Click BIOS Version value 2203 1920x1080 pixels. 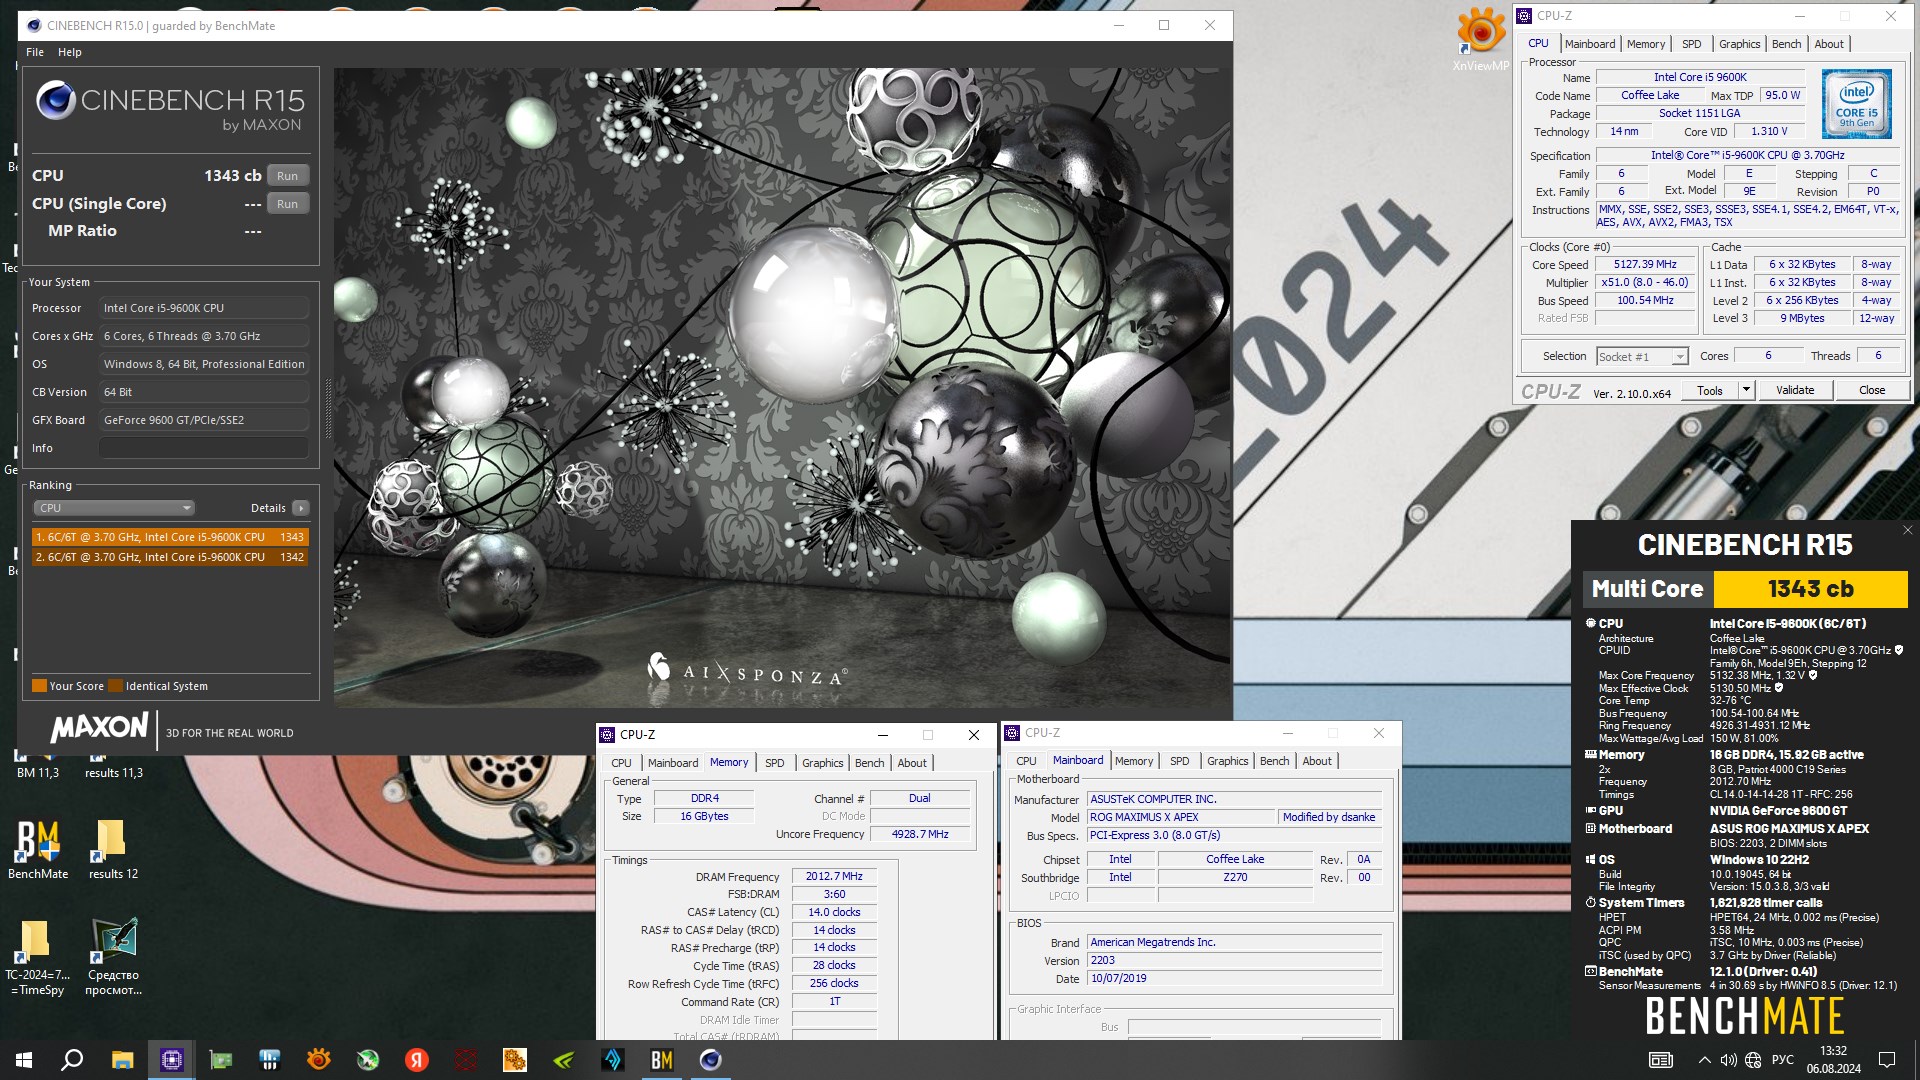(x=1235, y=960)
